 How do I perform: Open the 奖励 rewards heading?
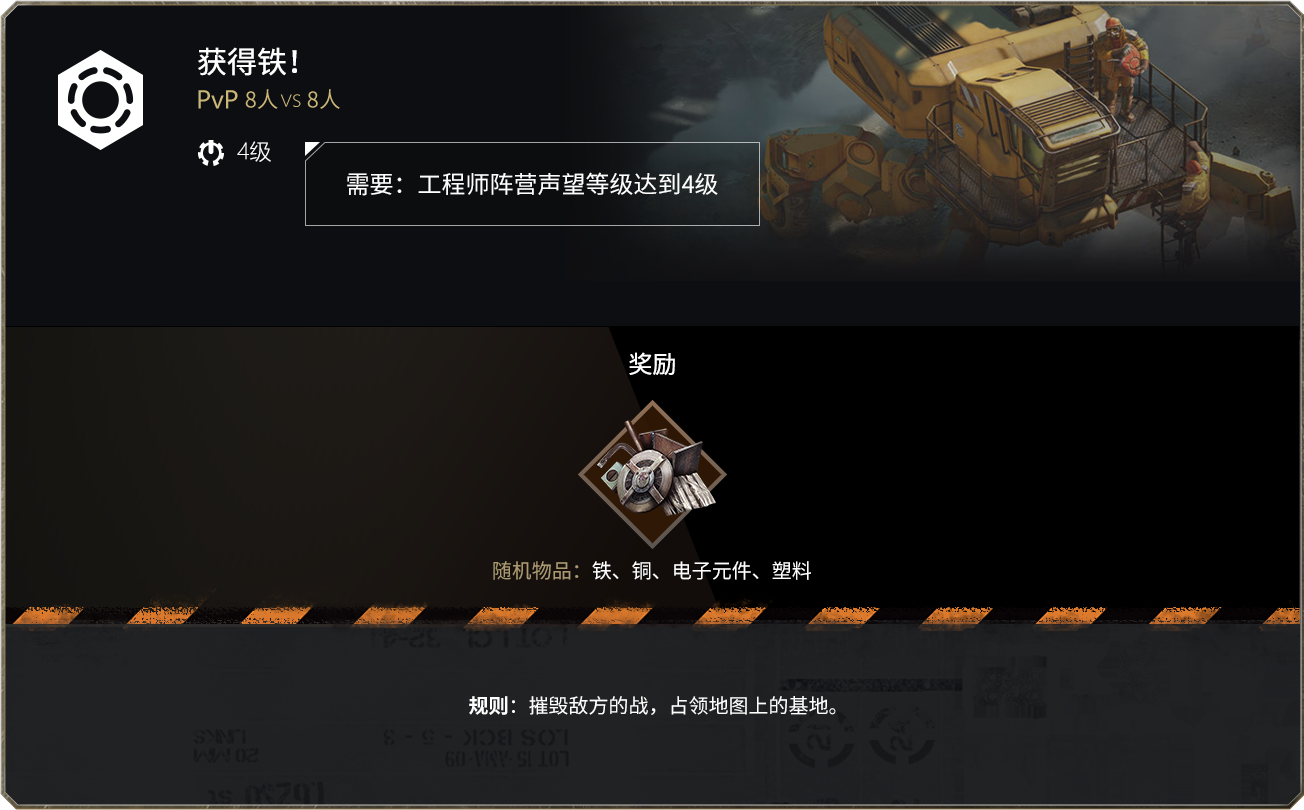(x=652, y=364)
